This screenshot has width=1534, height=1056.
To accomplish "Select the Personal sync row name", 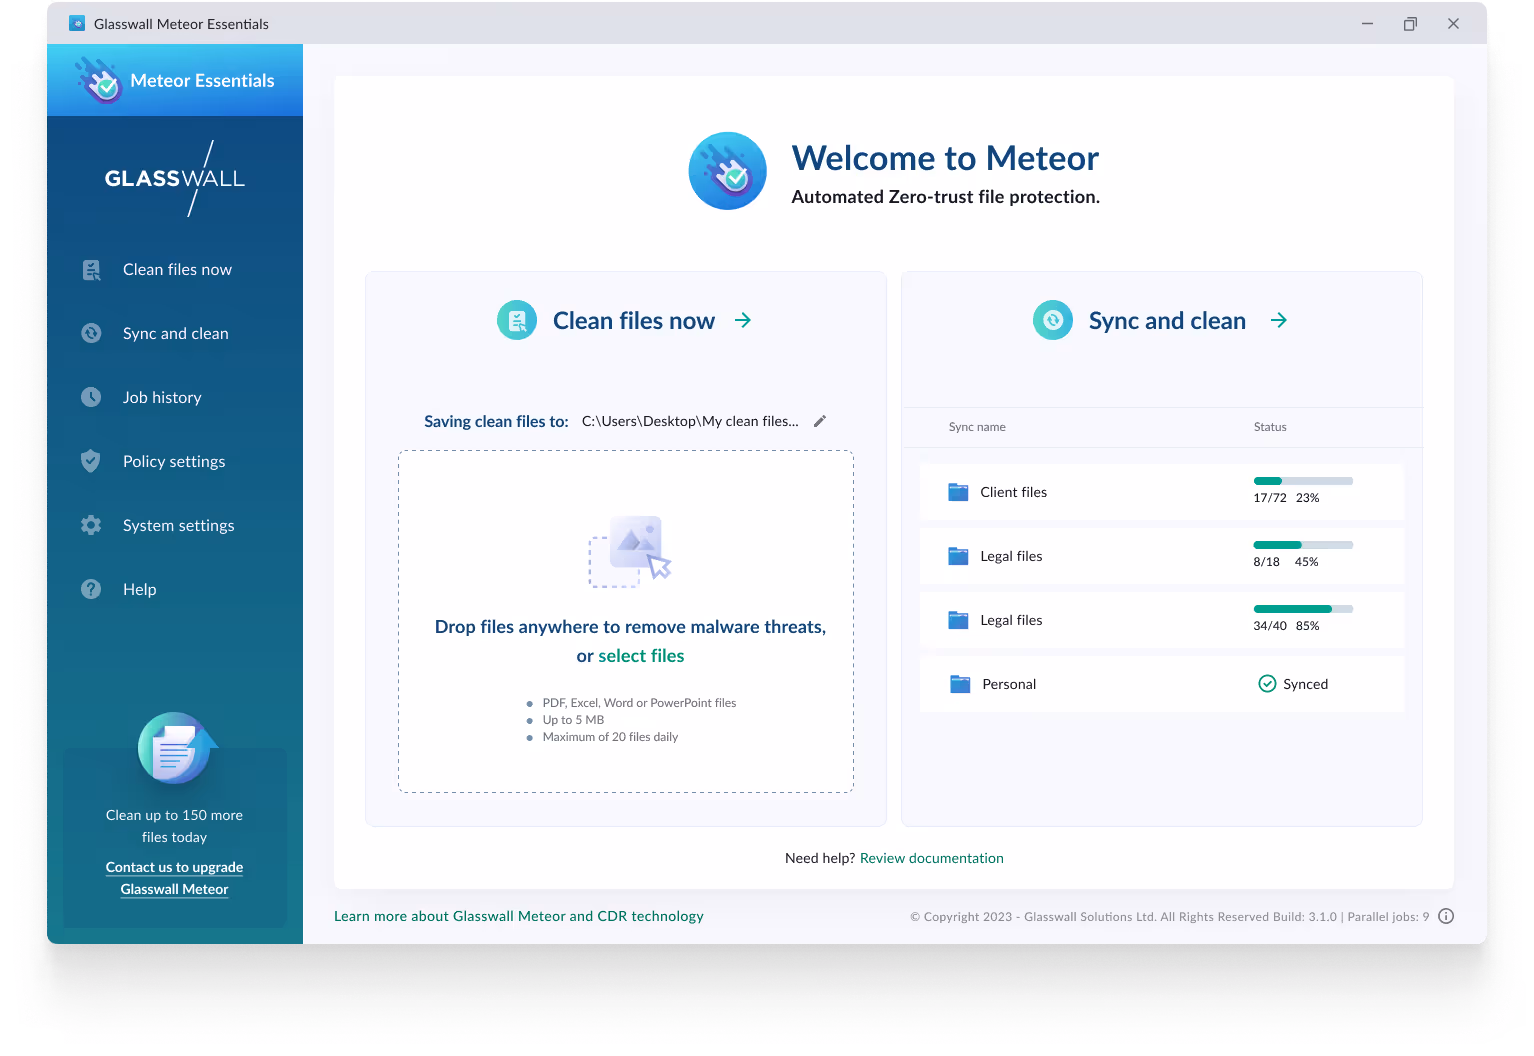I will [1009, 684].
